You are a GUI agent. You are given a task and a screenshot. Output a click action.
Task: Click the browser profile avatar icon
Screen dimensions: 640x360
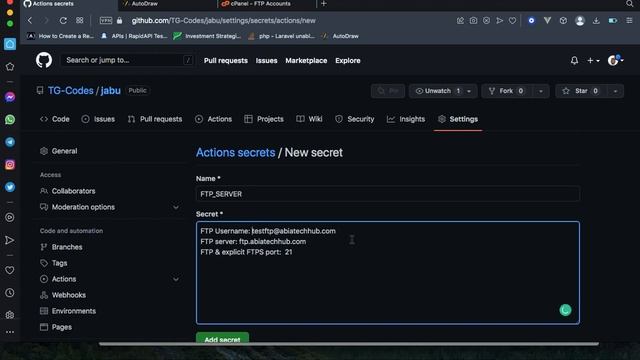point(580,20)
